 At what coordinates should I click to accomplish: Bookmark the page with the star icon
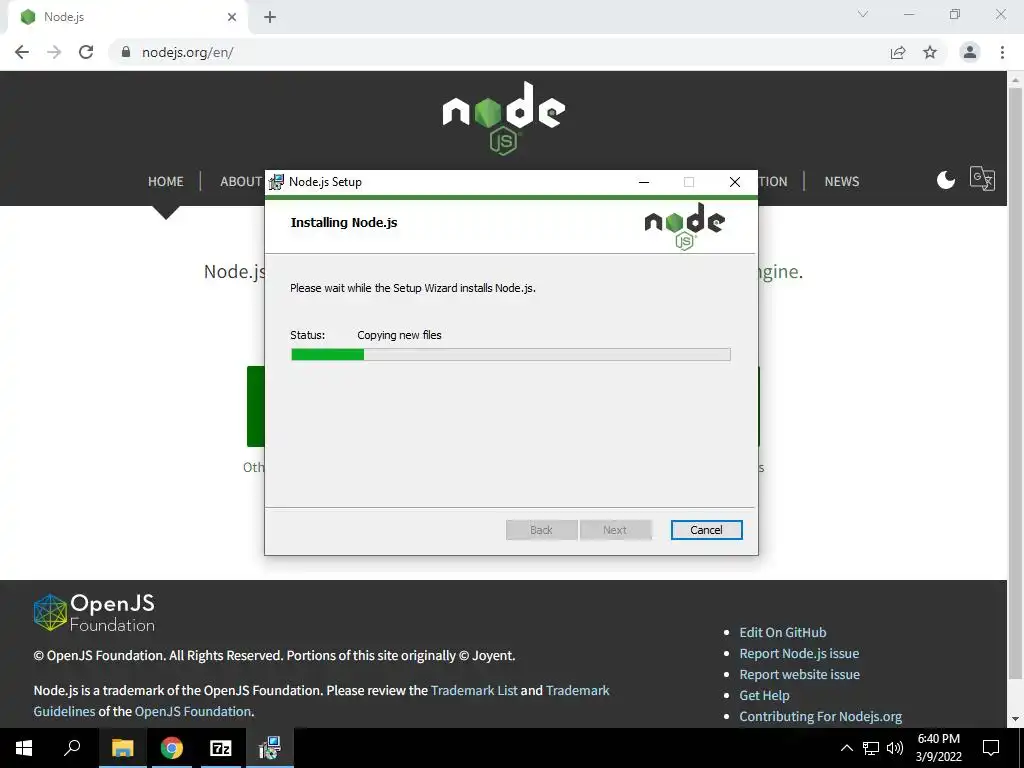930,52
